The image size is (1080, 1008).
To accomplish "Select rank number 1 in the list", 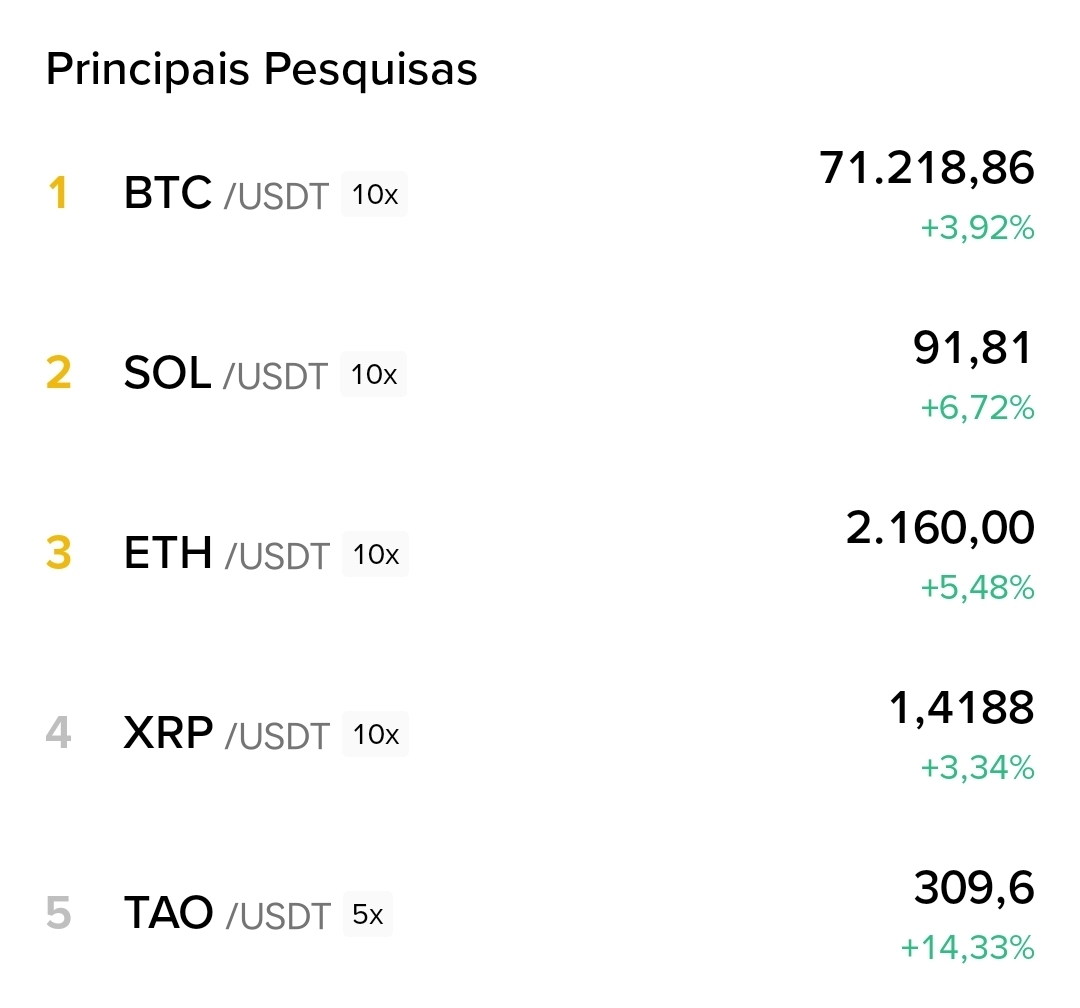I will pyautogui.click(x=58, y=193).
